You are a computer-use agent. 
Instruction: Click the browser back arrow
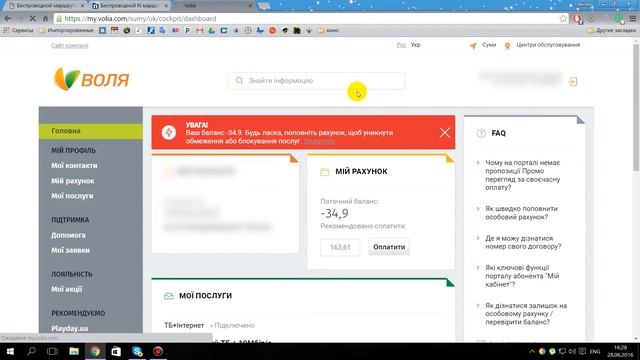(x=8, y=18)
